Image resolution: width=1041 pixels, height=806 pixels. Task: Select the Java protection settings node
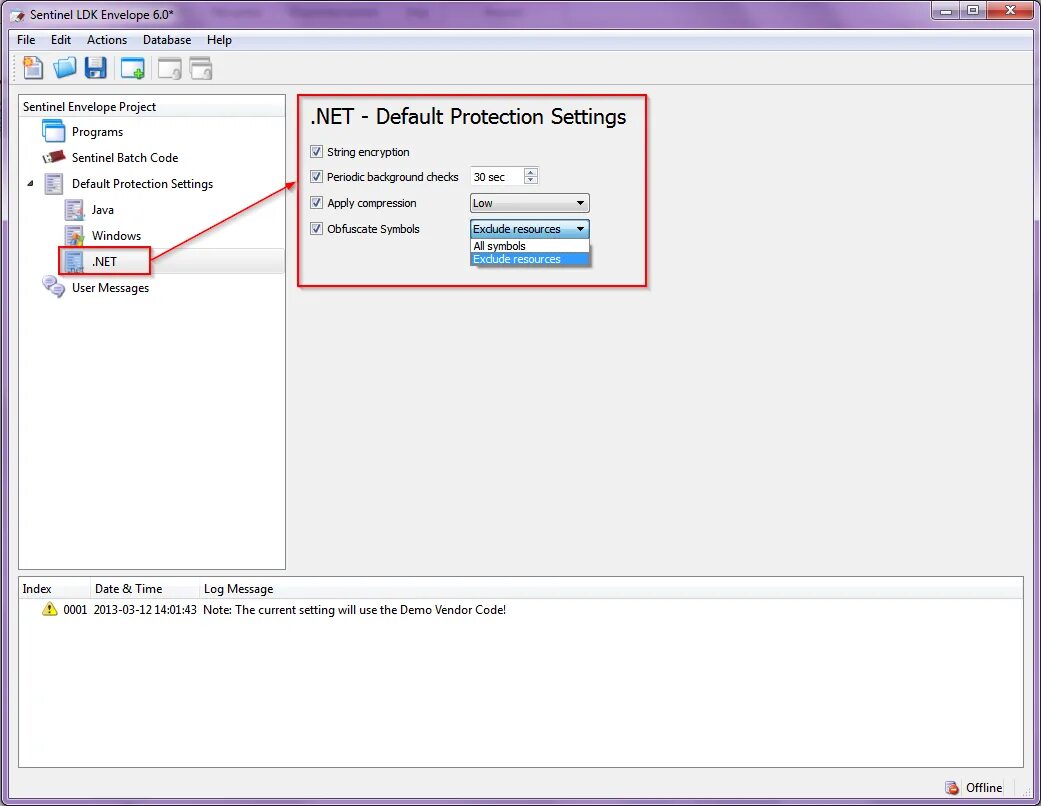point(102,210)
